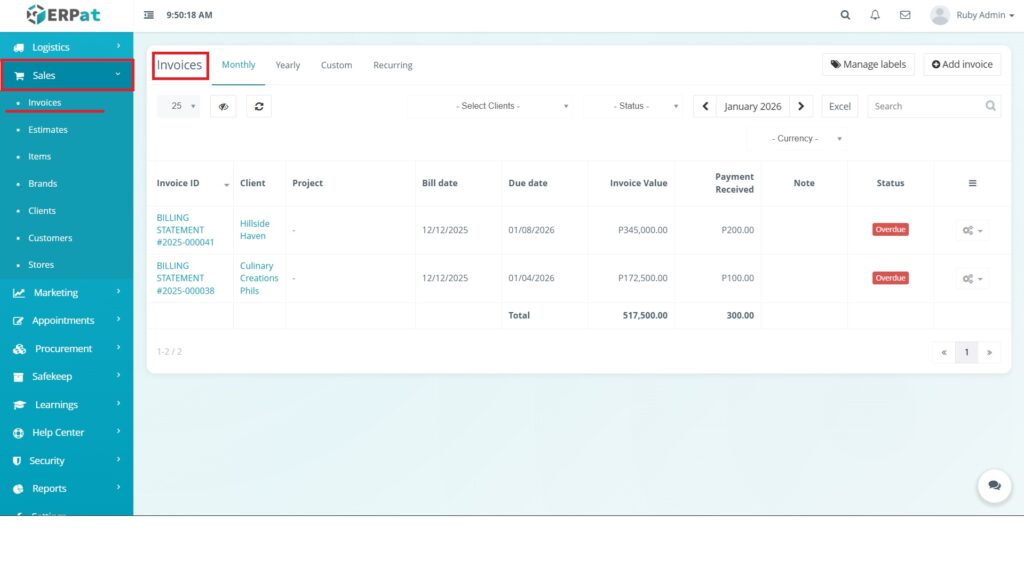
Task: Click the Add invoice button
Action: [961, 64]
